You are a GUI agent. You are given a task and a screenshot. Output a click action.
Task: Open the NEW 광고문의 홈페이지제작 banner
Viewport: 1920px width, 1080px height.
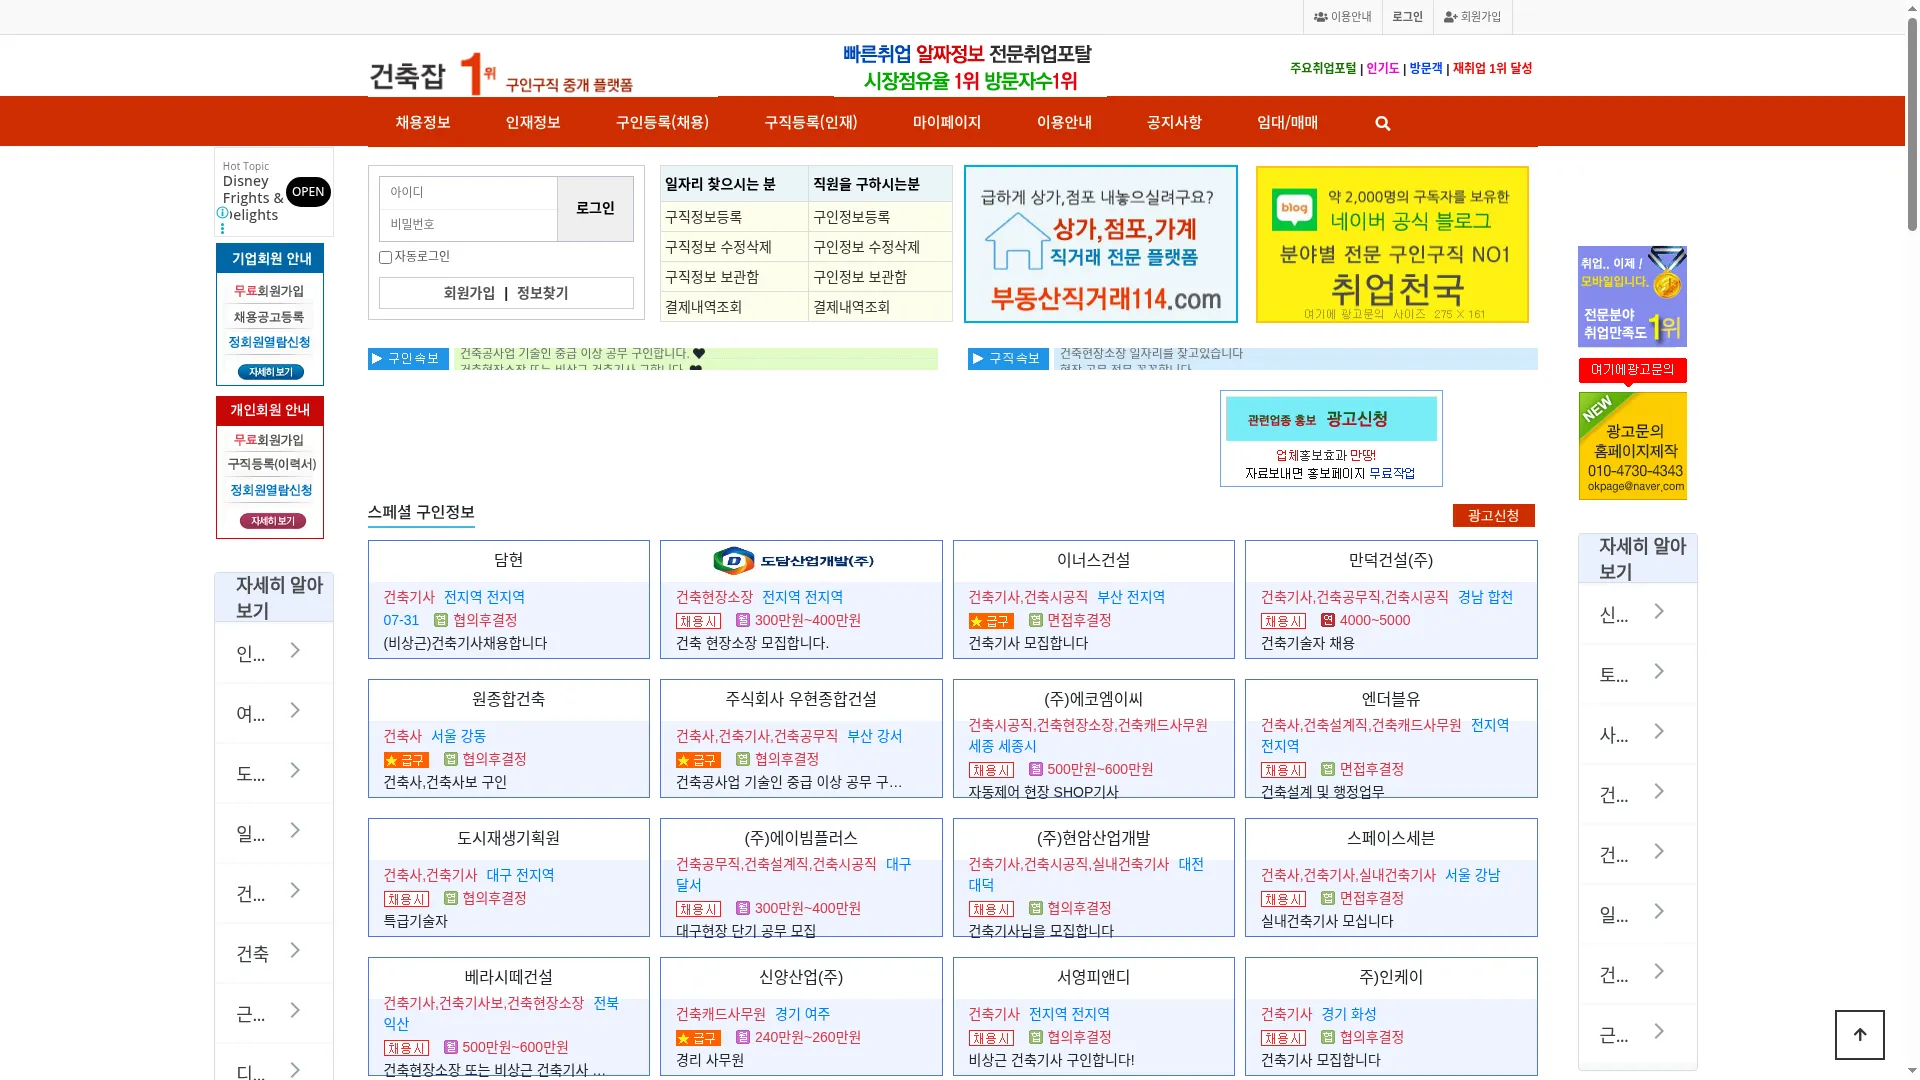(1632, 446)
